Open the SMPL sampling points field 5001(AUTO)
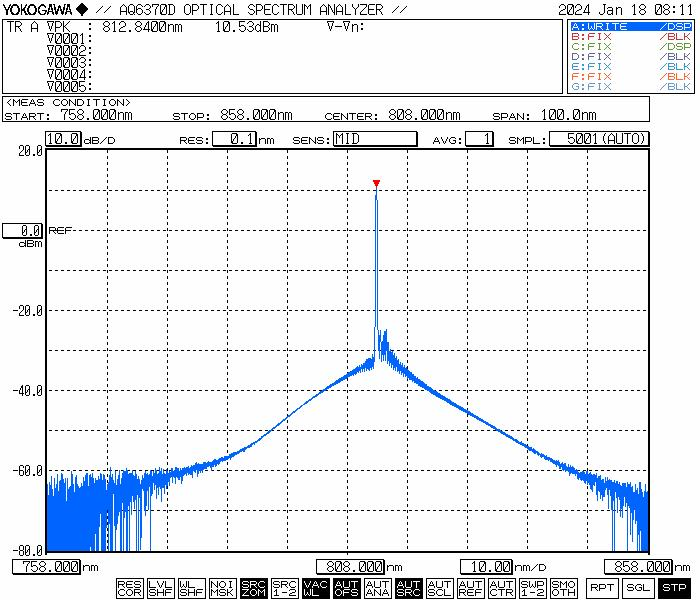The image size is (700, 600). point(599,139)
